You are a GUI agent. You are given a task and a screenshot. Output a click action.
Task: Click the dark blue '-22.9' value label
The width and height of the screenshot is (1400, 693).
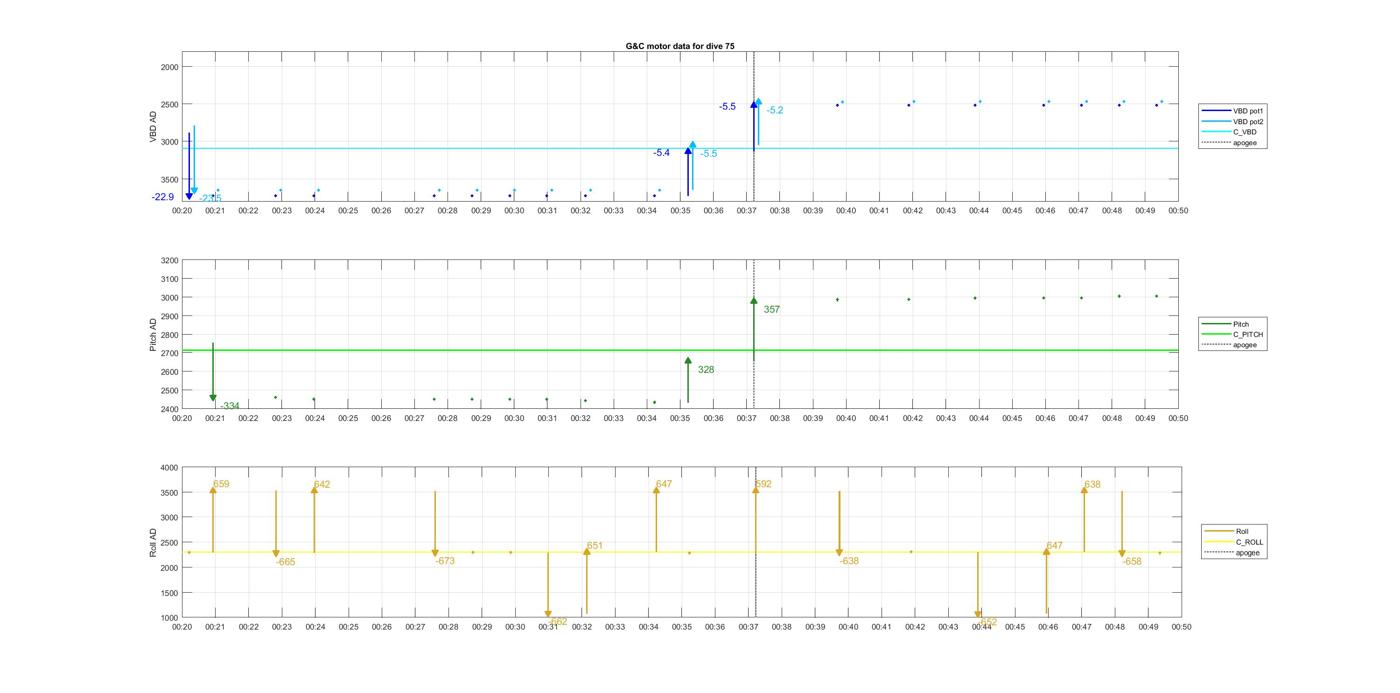coord(163,197)
